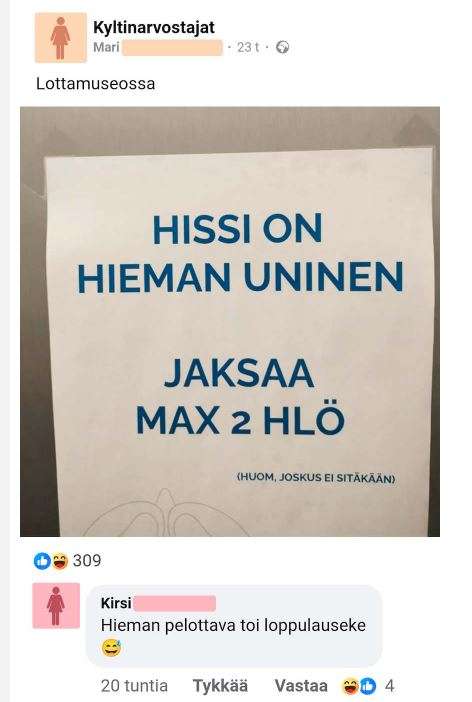View the 309 reactions list
Image resolution: width=472 pixels, height=702 pixels.
[87, 561]
